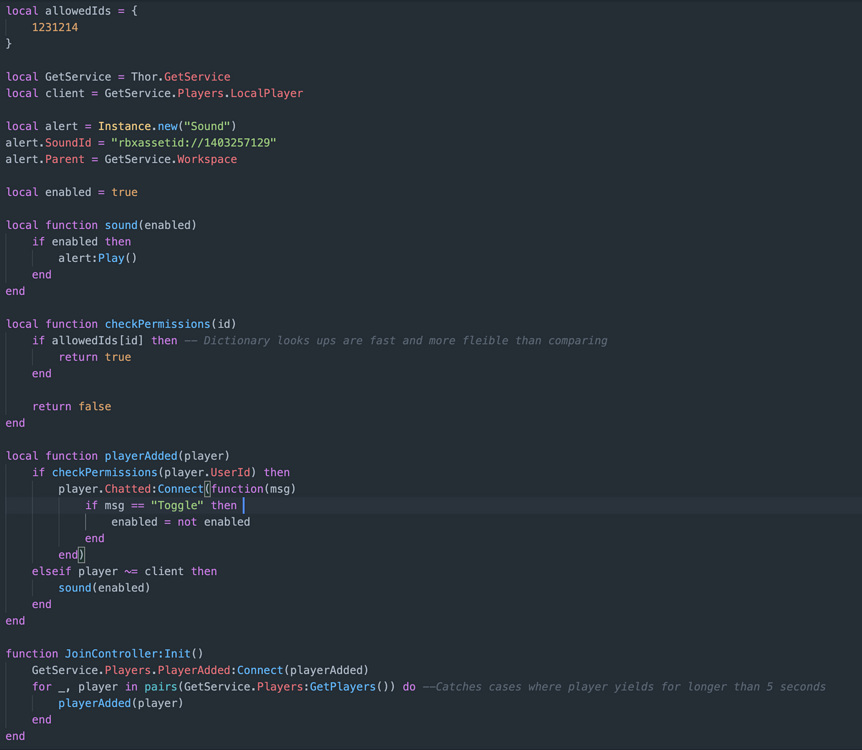
Task: Click GetService.Players.LocalPlayer assignment
Action: pyautogui.click(x=200, y=92)
